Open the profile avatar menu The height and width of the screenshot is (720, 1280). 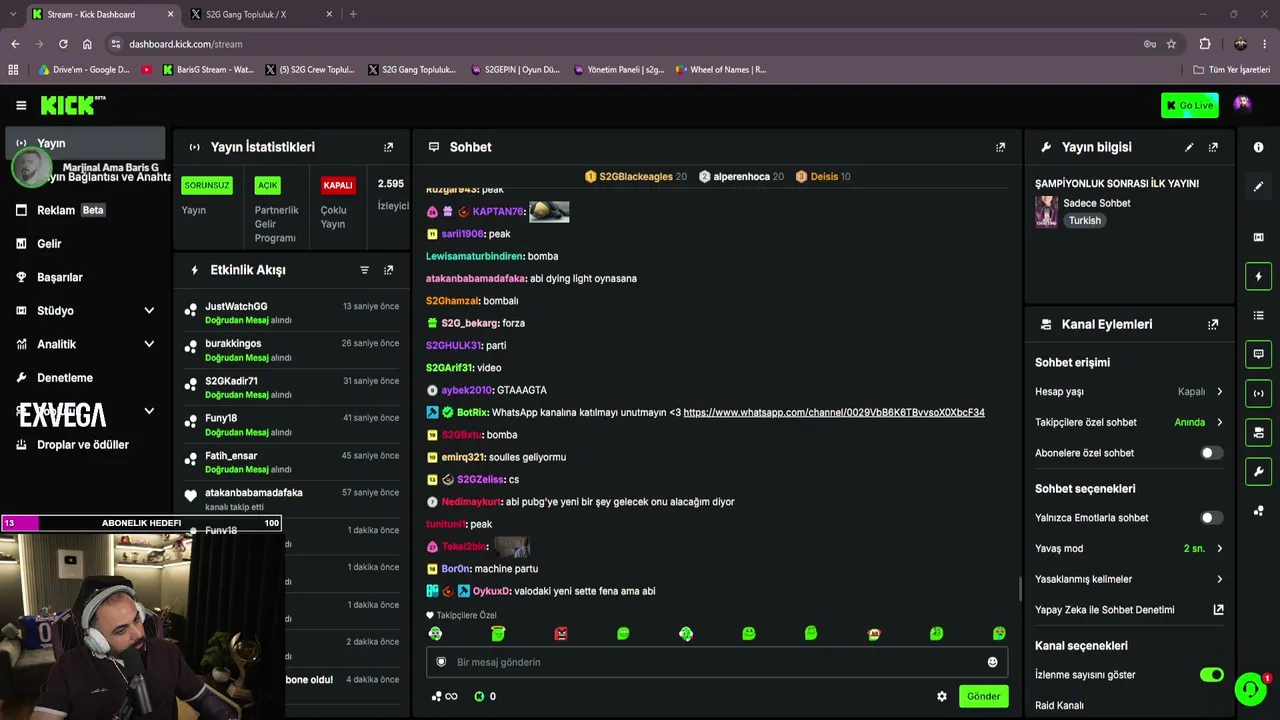(1242, 104)
